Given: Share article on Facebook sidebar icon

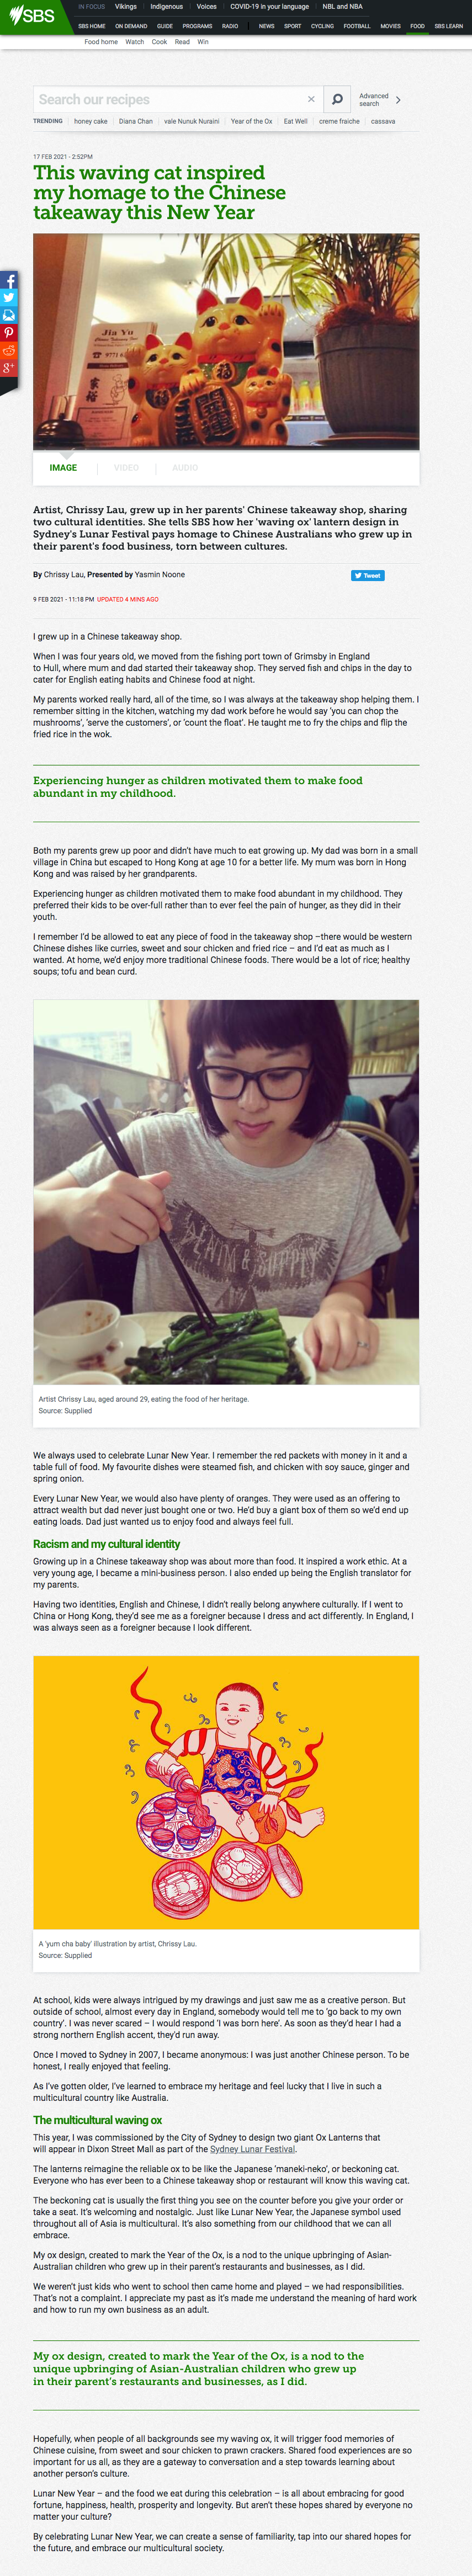Looking at the screenshot, I should 8,281.
